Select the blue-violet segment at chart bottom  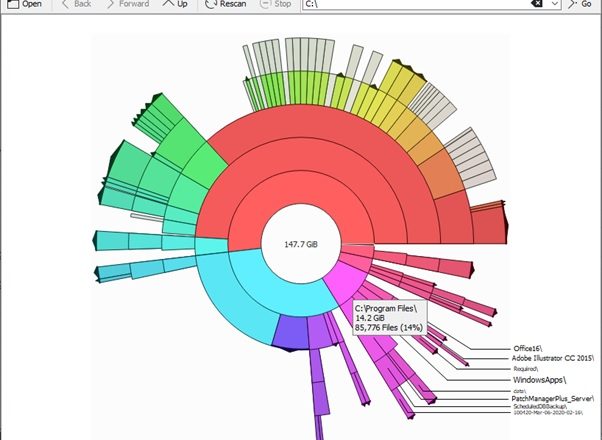(x=291, y=332)
